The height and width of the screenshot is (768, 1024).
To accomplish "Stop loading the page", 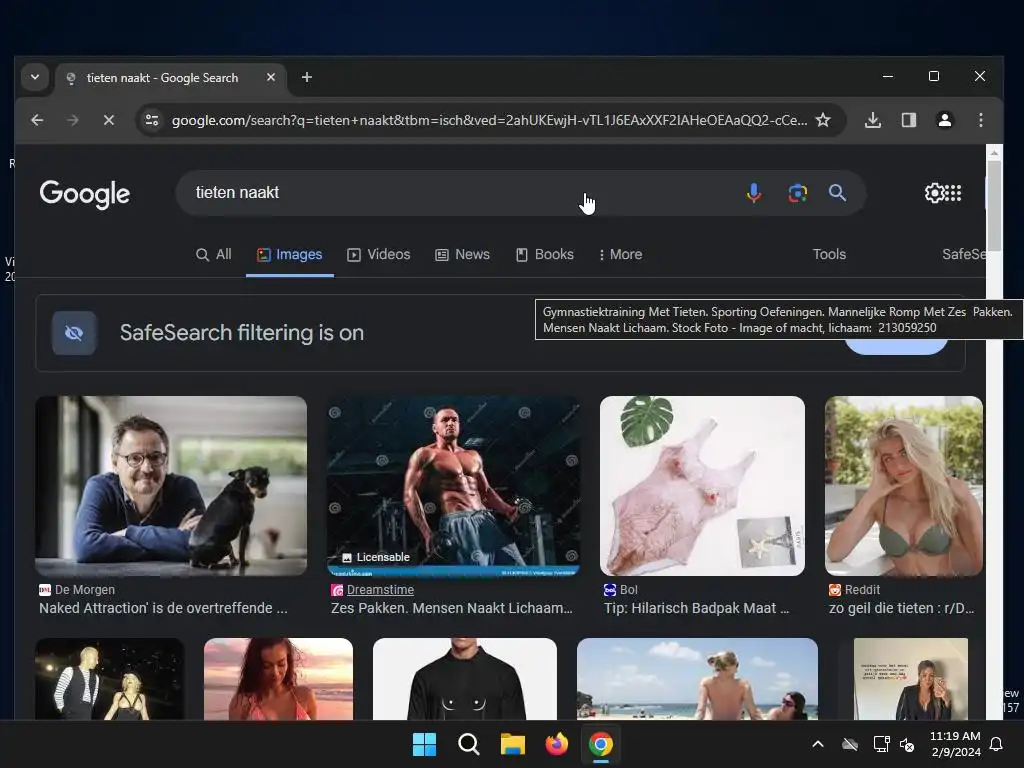I will (x=108, y=120).
